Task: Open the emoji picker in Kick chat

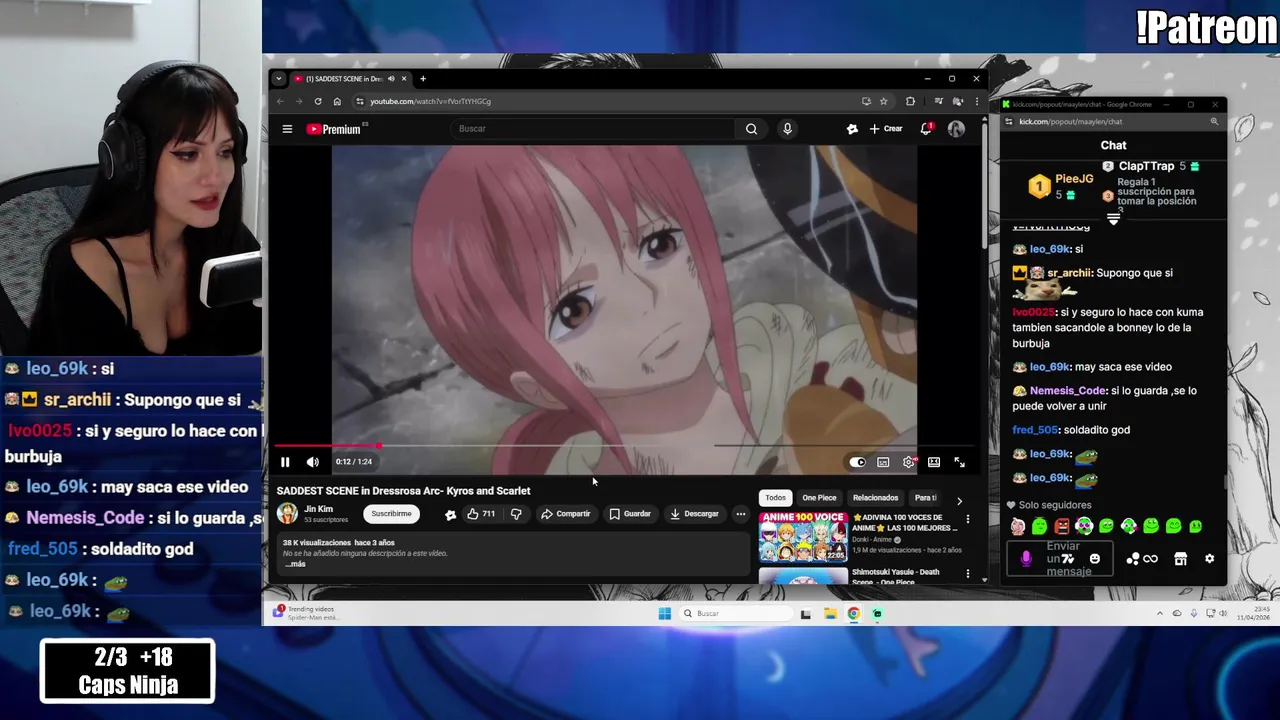Action: coord(1095,559)
